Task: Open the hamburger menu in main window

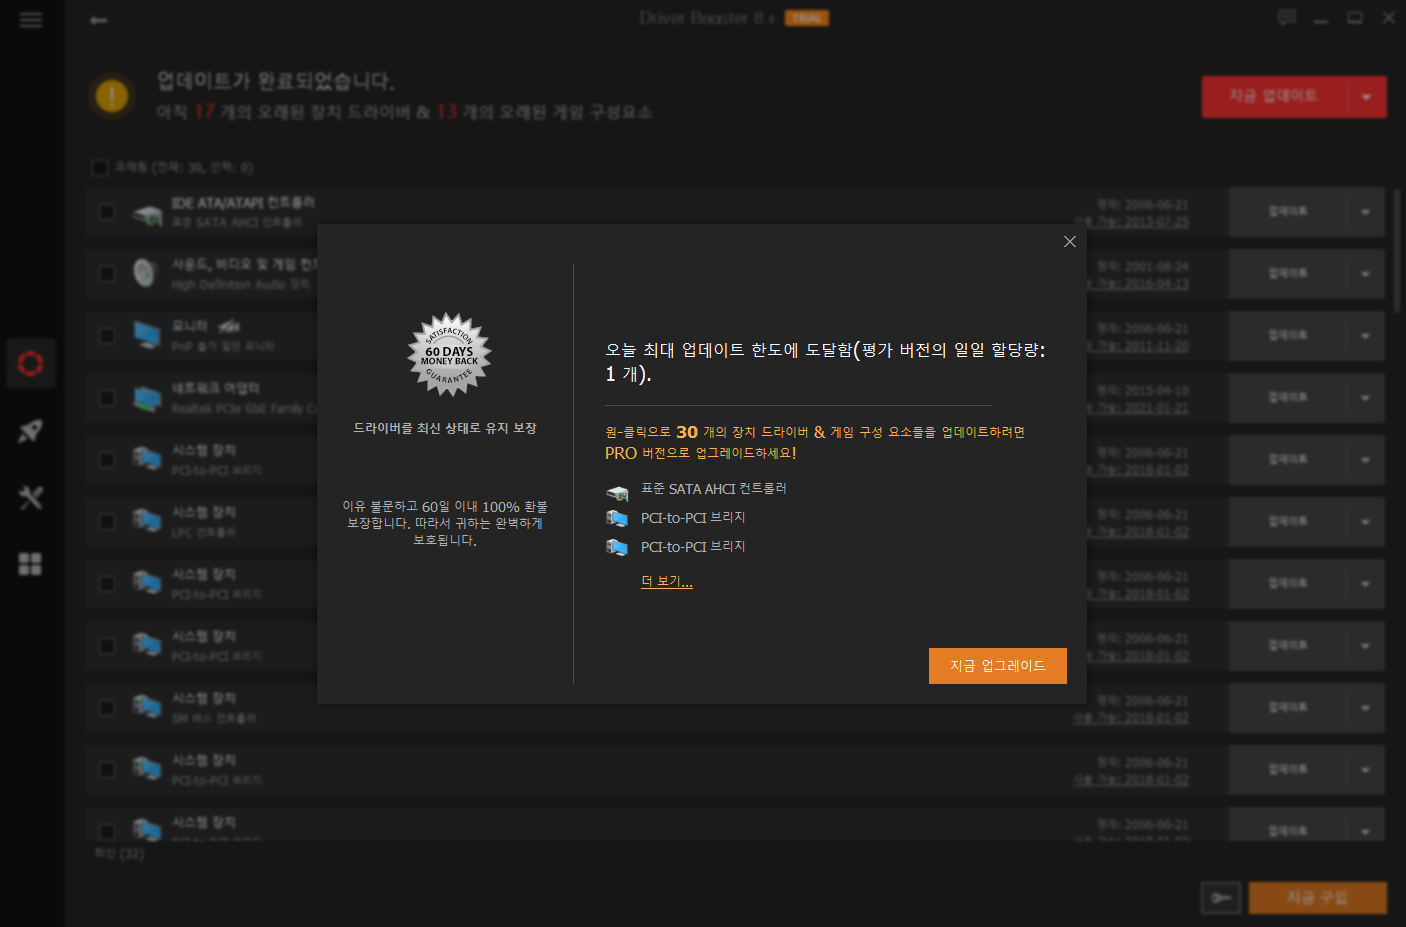Action: click(31, 20)
